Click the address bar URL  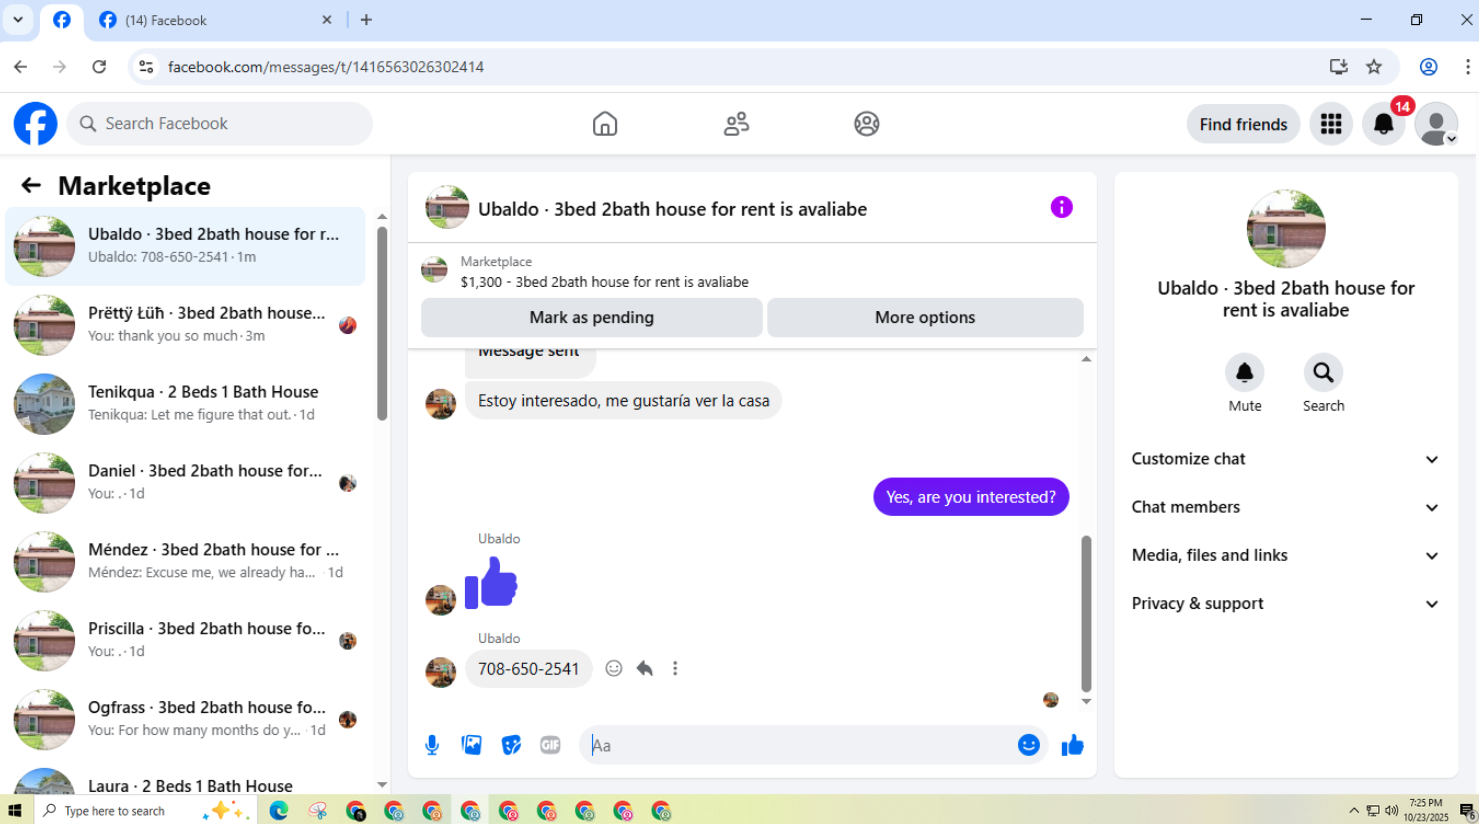click(x=326, y=67)
